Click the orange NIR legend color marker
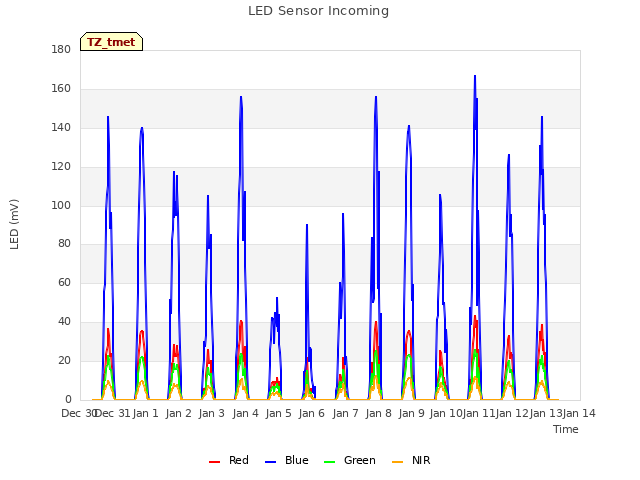640x480 pixels. click(x=398, y=462)
